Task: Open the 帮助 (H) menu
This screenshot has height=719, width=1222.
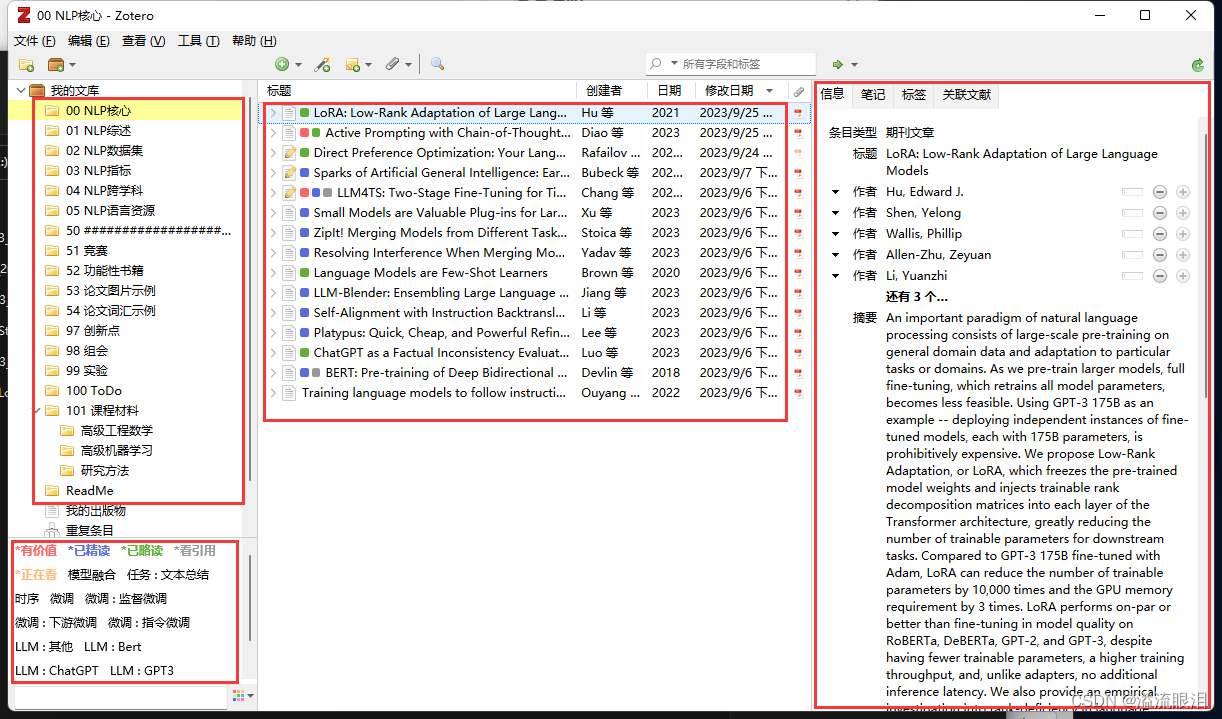Action: pos(254,41)
